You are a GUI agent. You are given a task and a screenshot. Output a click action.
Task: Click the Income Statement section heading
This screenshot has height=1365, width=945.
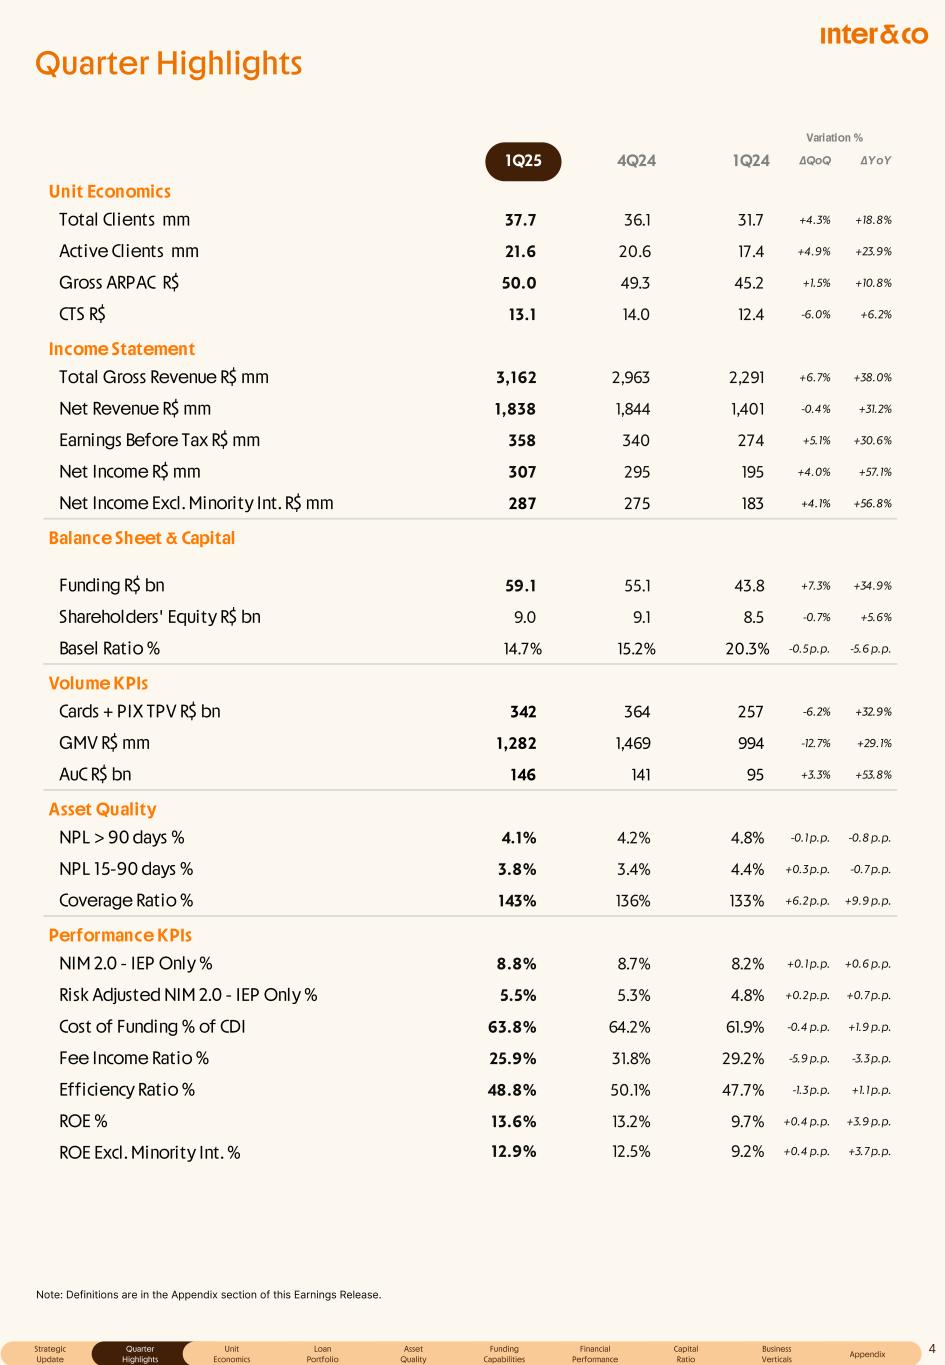tap(122, 349)
